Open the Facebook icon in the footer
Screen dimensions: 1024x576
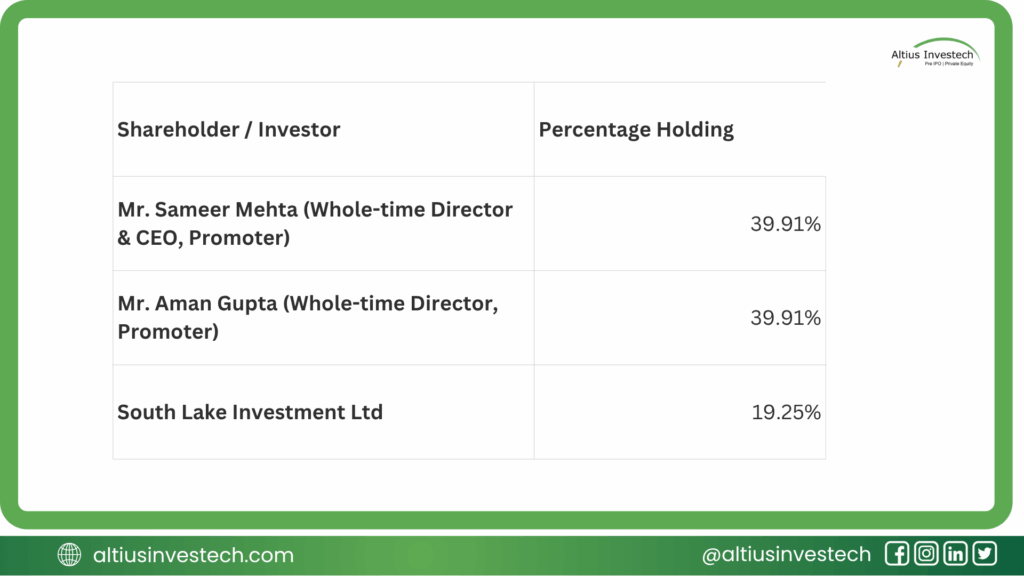[x=897, y=554]
